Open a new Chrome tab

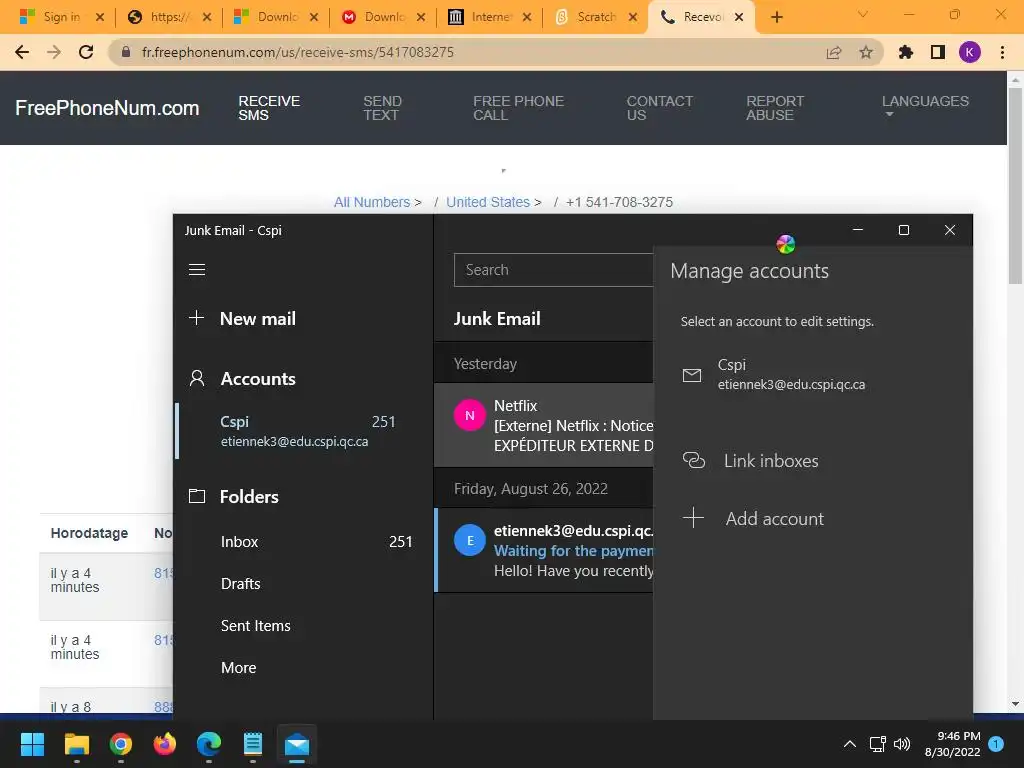click(776, 17)
